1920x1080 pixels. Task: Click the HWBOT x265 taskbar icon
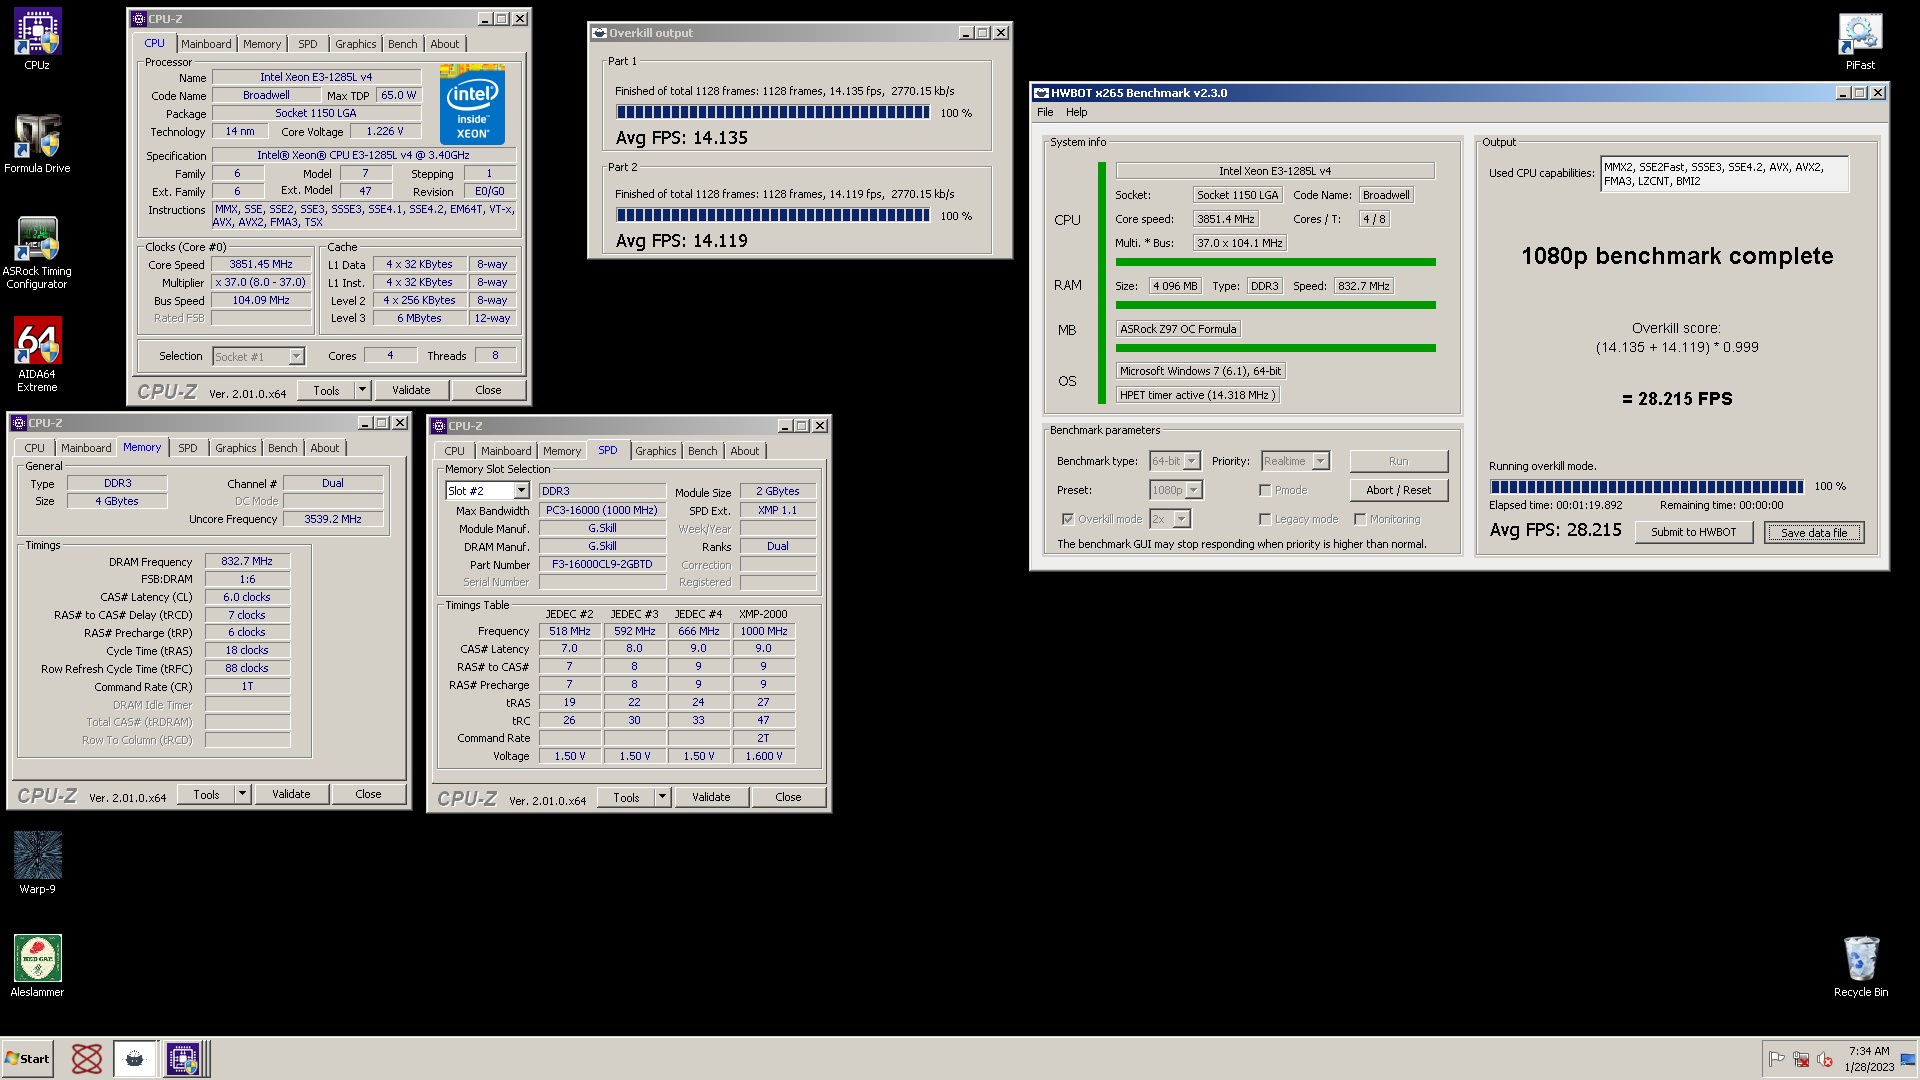tap(135, 1059)
